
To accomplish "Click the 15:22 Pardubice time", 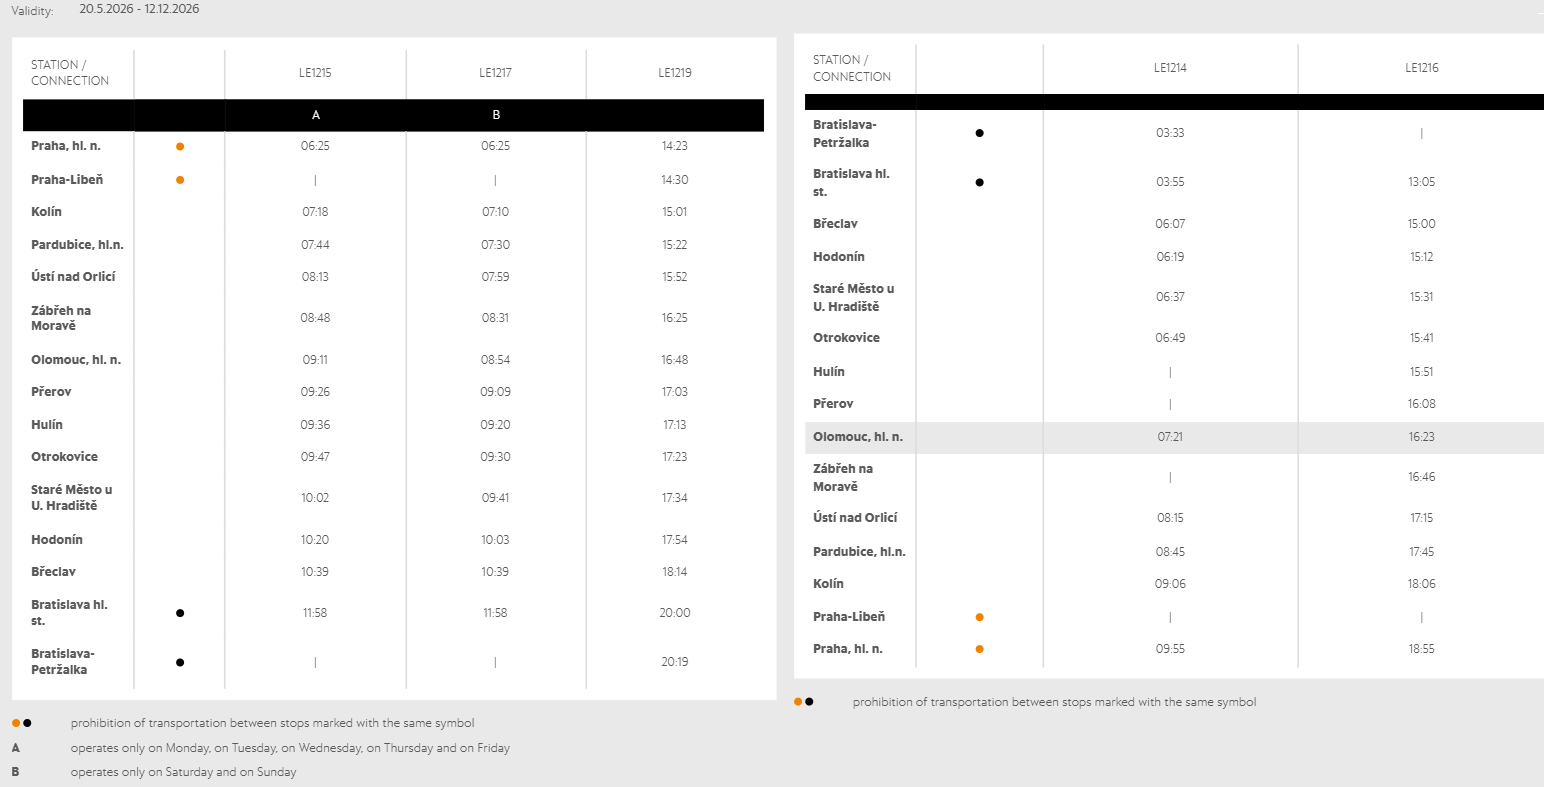I will 675,245.
